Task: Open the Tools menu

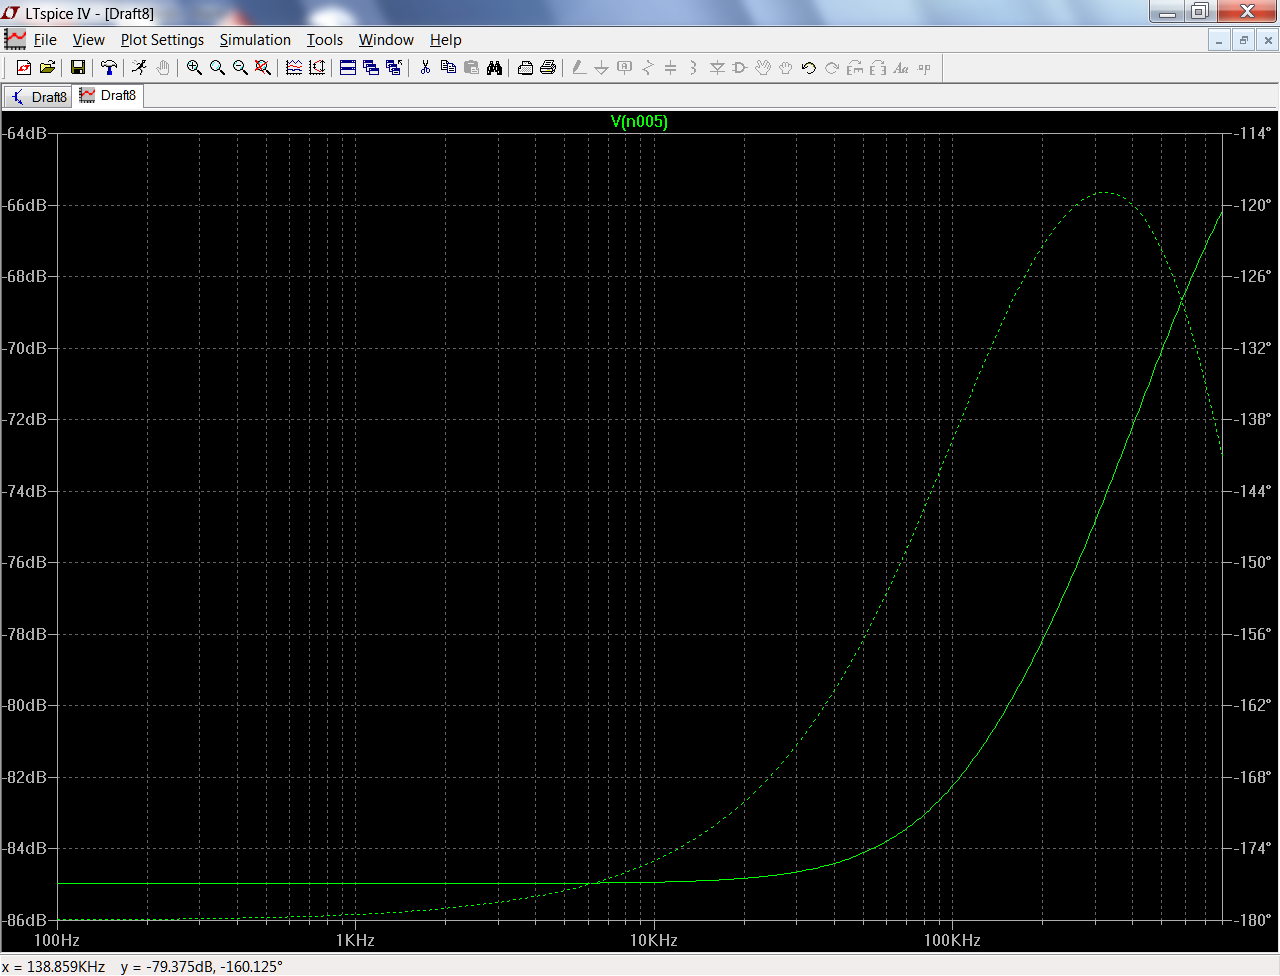Action: [x=324, y=40]
